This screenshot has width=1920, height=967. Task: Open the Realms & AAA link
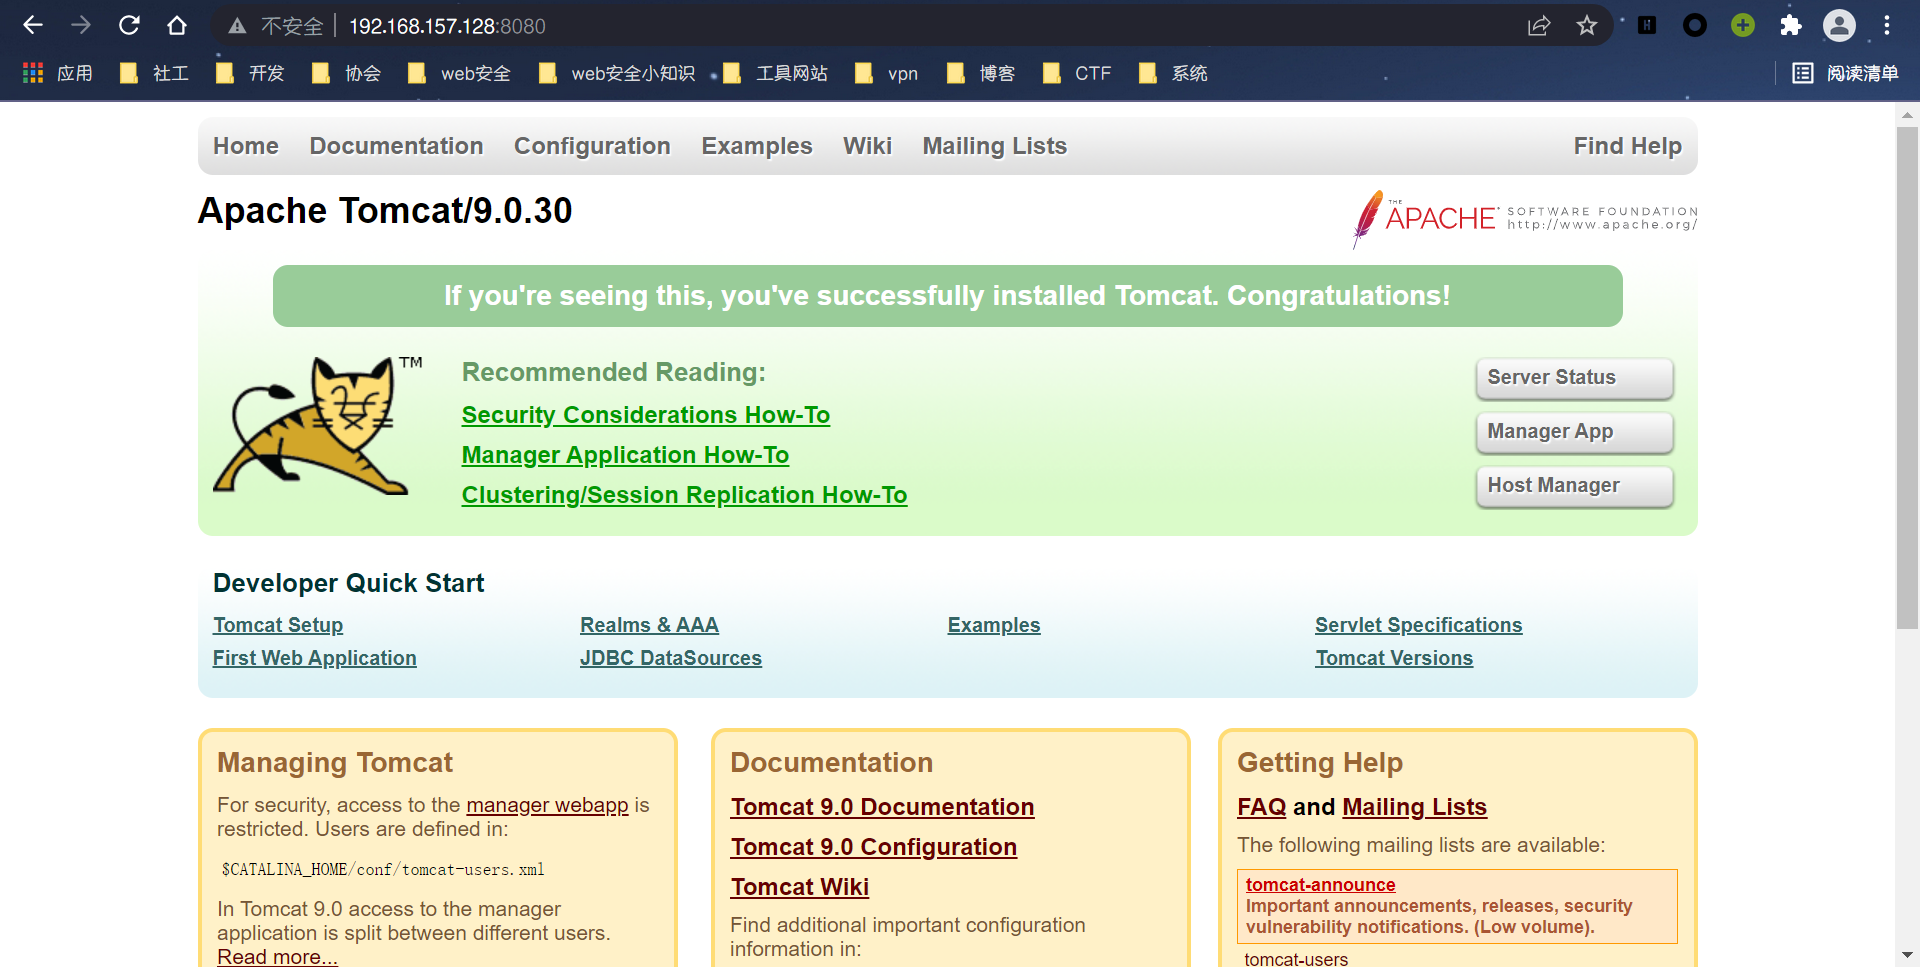pos(649,625)
